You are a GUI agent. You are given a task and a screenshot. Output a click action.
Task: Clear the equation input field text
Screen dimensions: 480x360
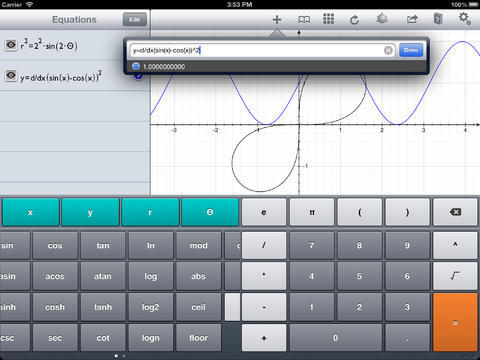[x=388, y=50]
